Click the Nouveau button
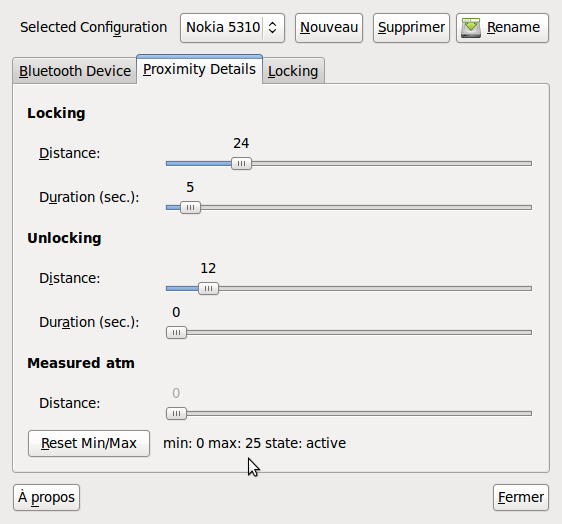The width and height of the screenshot is (562, 524). pos(329,28)
